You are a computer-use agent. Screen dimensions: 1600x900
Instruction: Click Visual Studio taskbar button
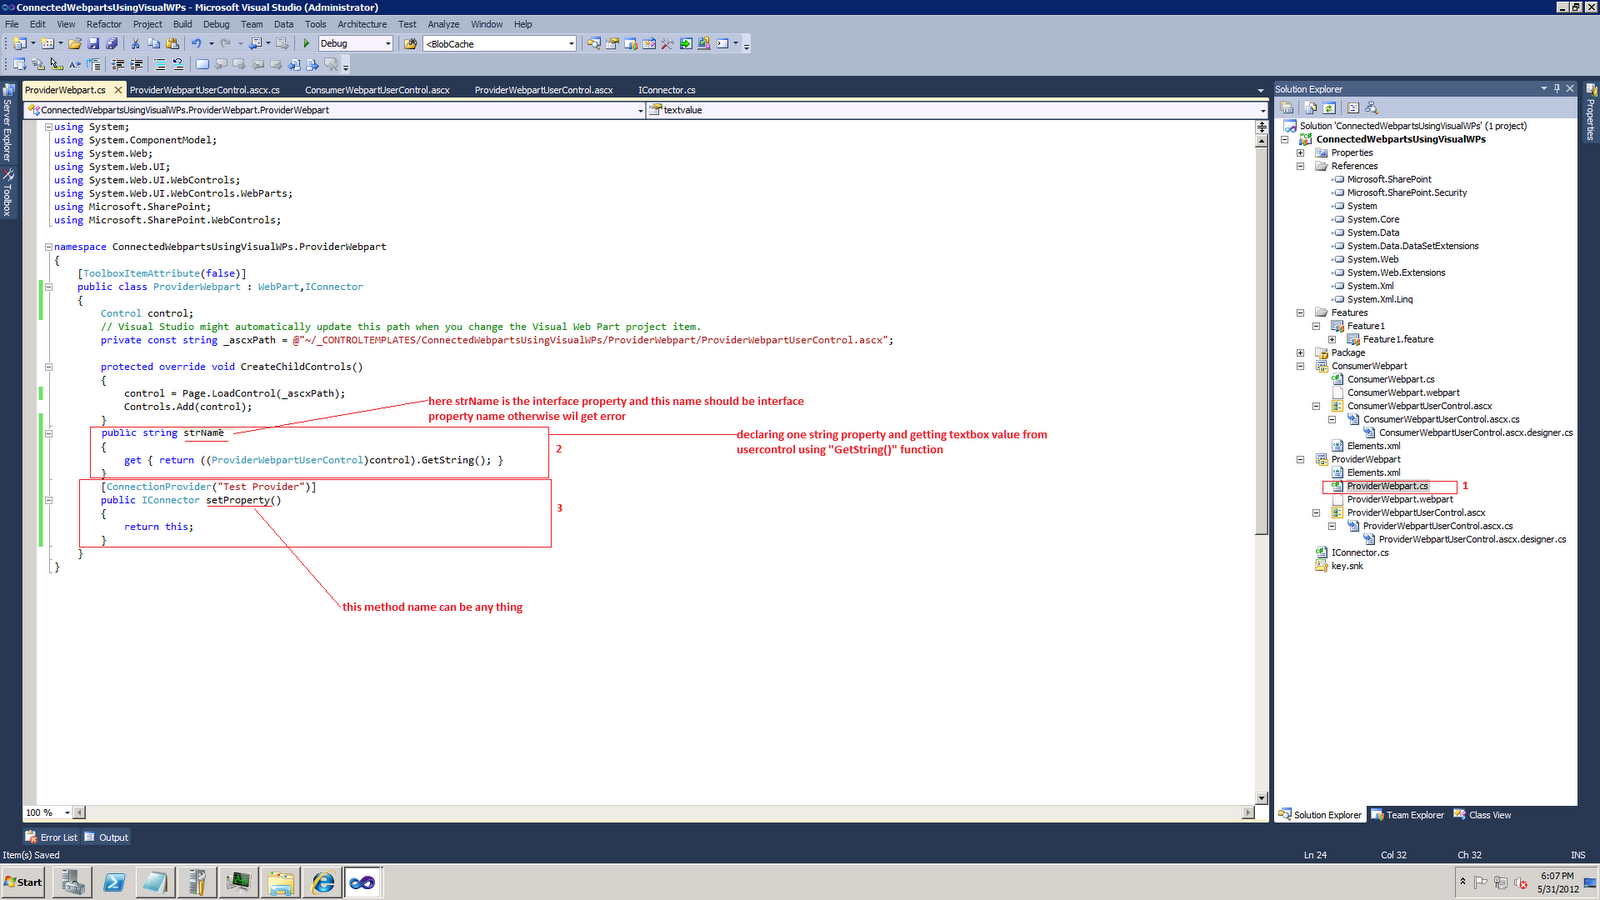point(362,882)
